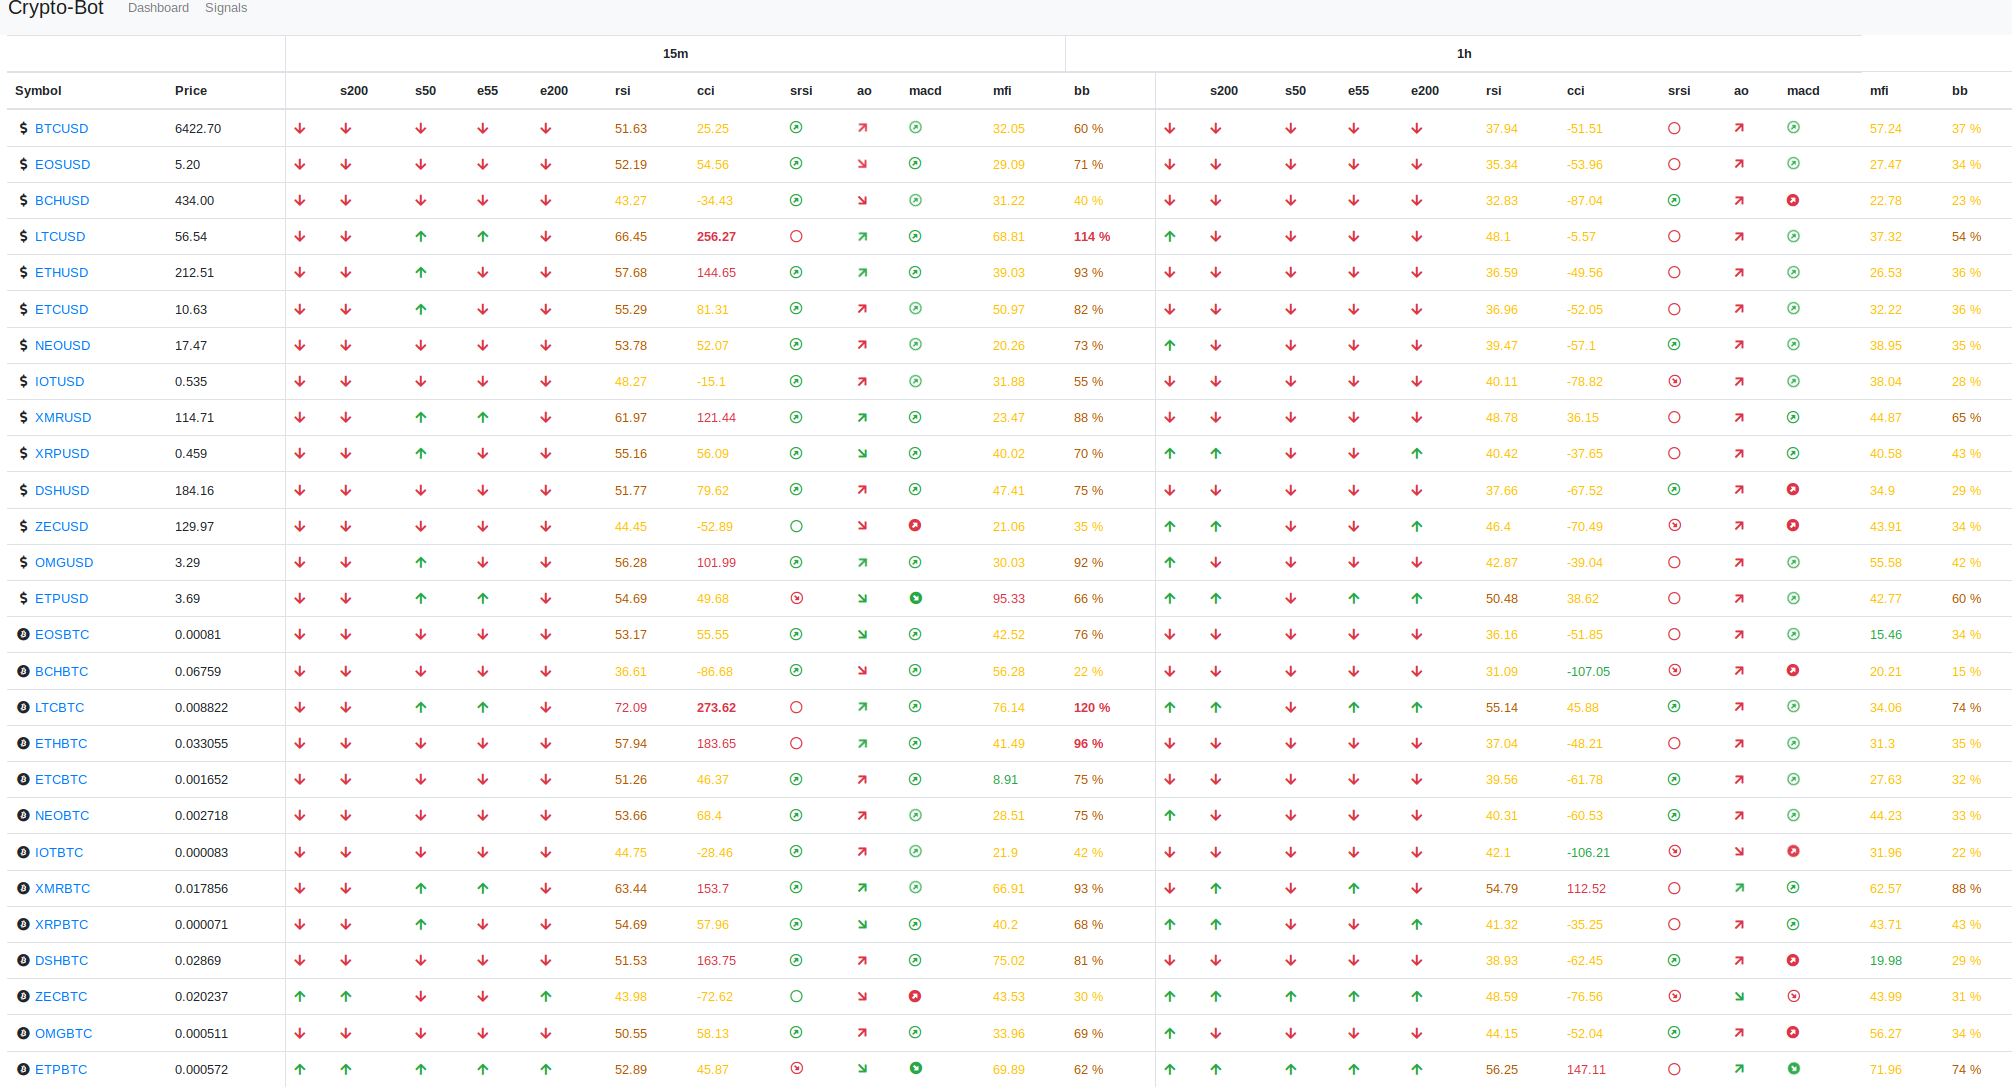Image resolution: width=2012 pixels, height=1092 pixels.
Task: Click ZECUSD 15m macd red filled icon
Action: click(915, 525)
